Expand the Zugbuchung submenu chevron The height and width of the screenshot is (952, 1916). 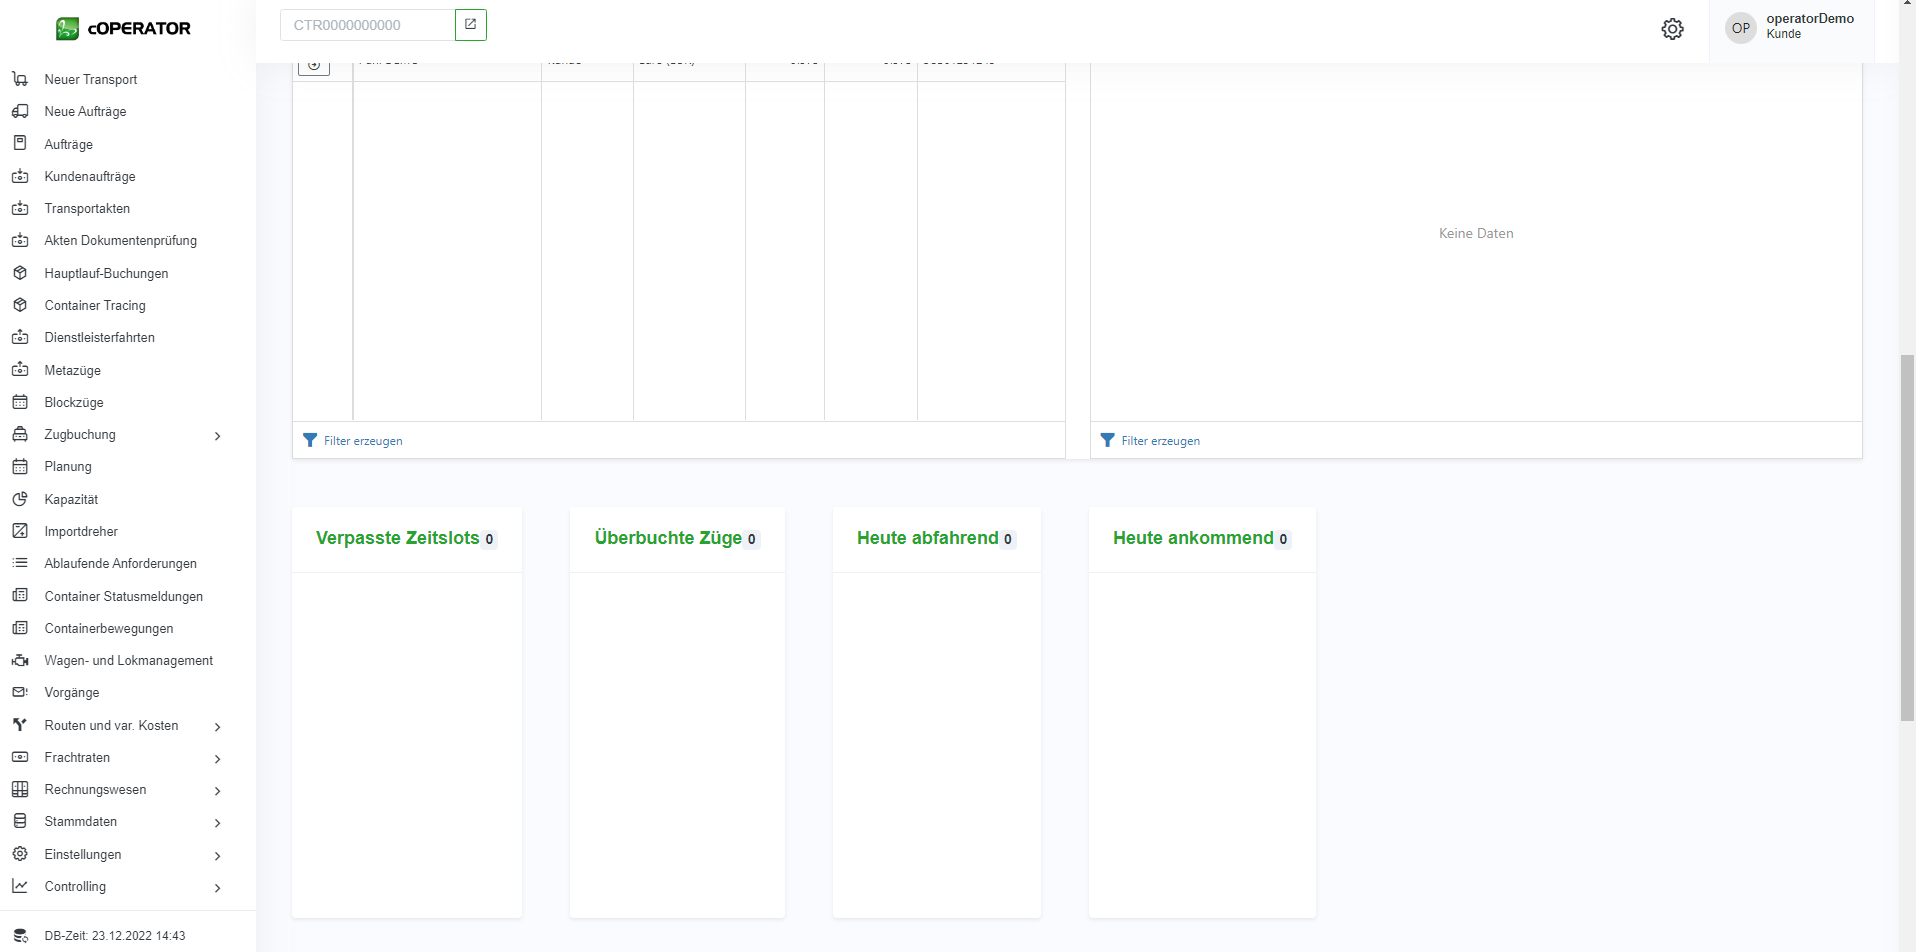pyautogui.click(x=217, y=436)
